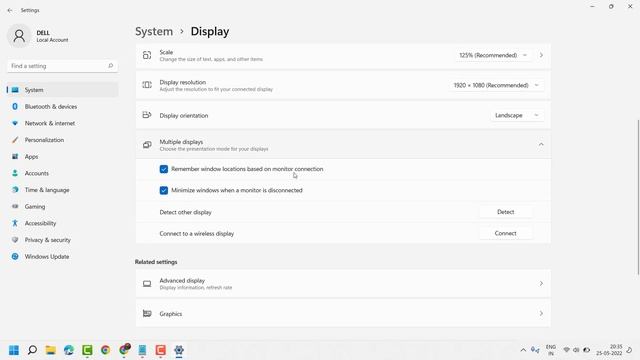The image size is (640, 360).
Task: Click the Display resolution icon
Action: pos(147,85)
